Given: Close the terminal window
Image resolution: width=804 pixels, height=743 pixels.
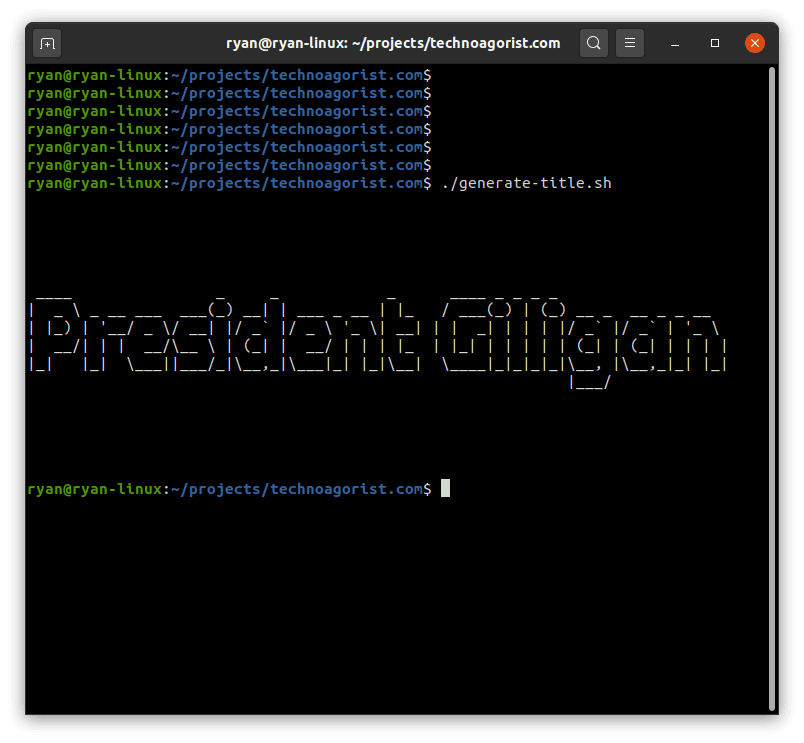Looking at the screenshot, I should 754,43.
